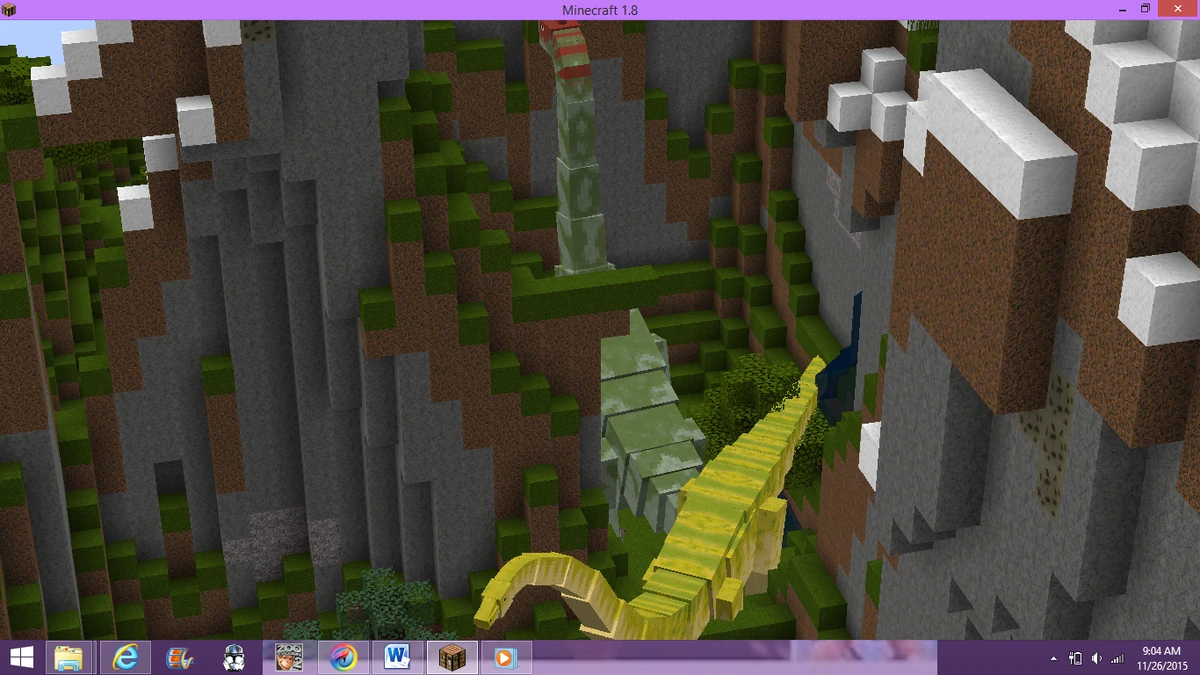Image resolution: width=1200 pixels, height=675 pixels.
Task: Open the Start menu
Action: click(x=20, y=658)
